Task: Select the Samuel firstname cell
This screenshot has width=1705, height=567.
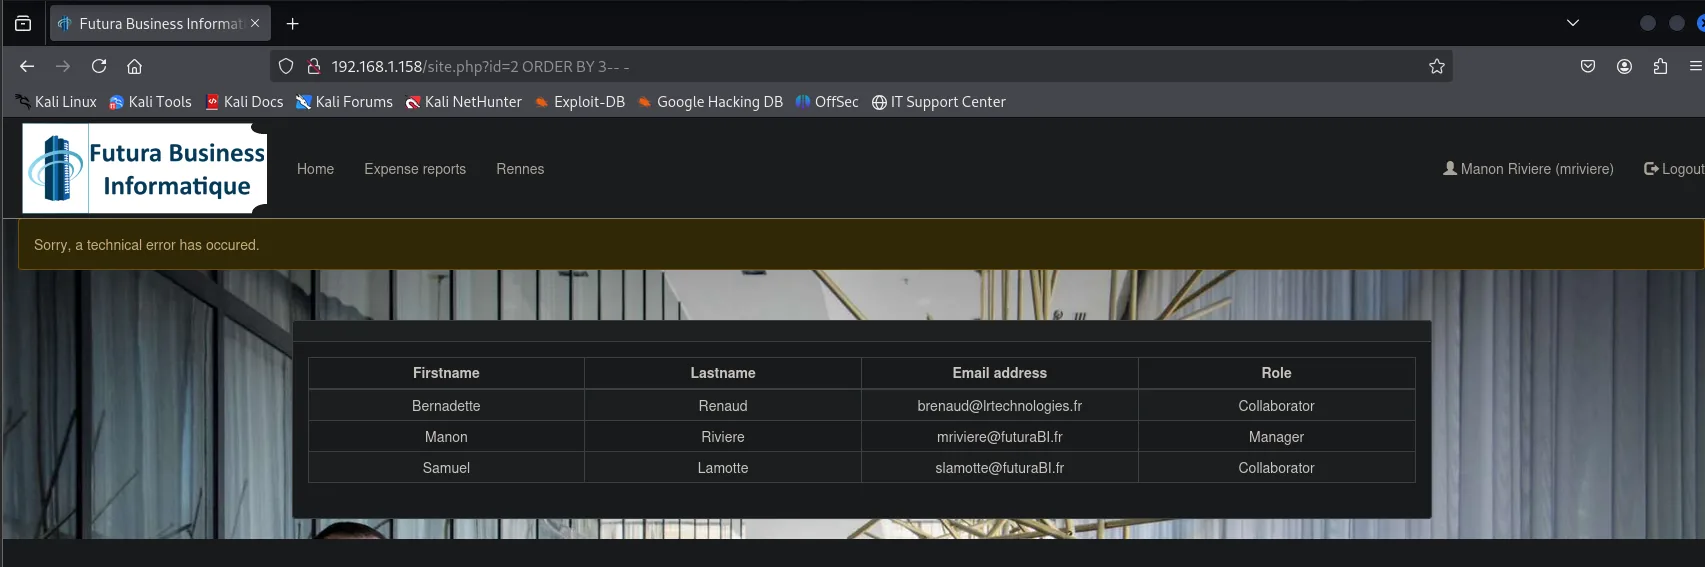Action: point(446,468)
